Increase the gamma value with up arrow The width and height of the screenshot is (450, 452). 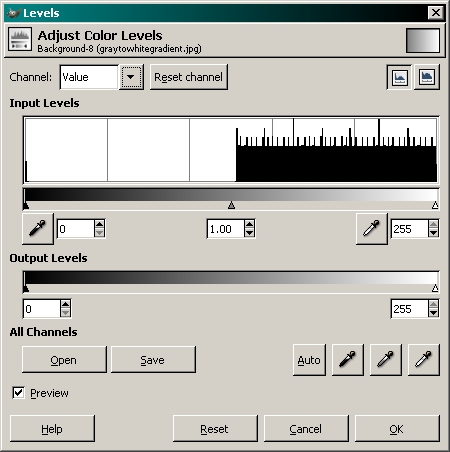point(249,225)
